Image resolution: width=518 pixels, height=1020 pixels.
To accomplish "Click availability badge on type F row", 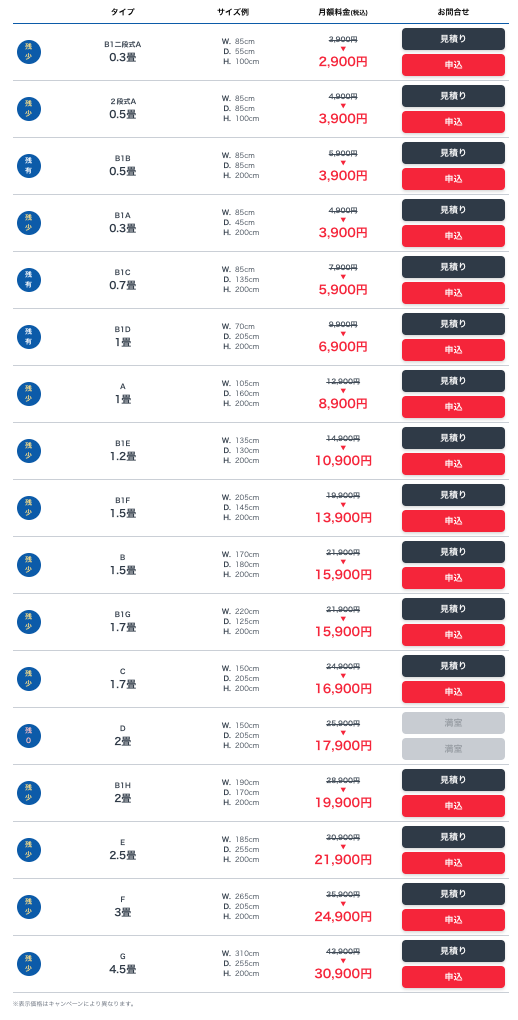I will coord(29,907).
